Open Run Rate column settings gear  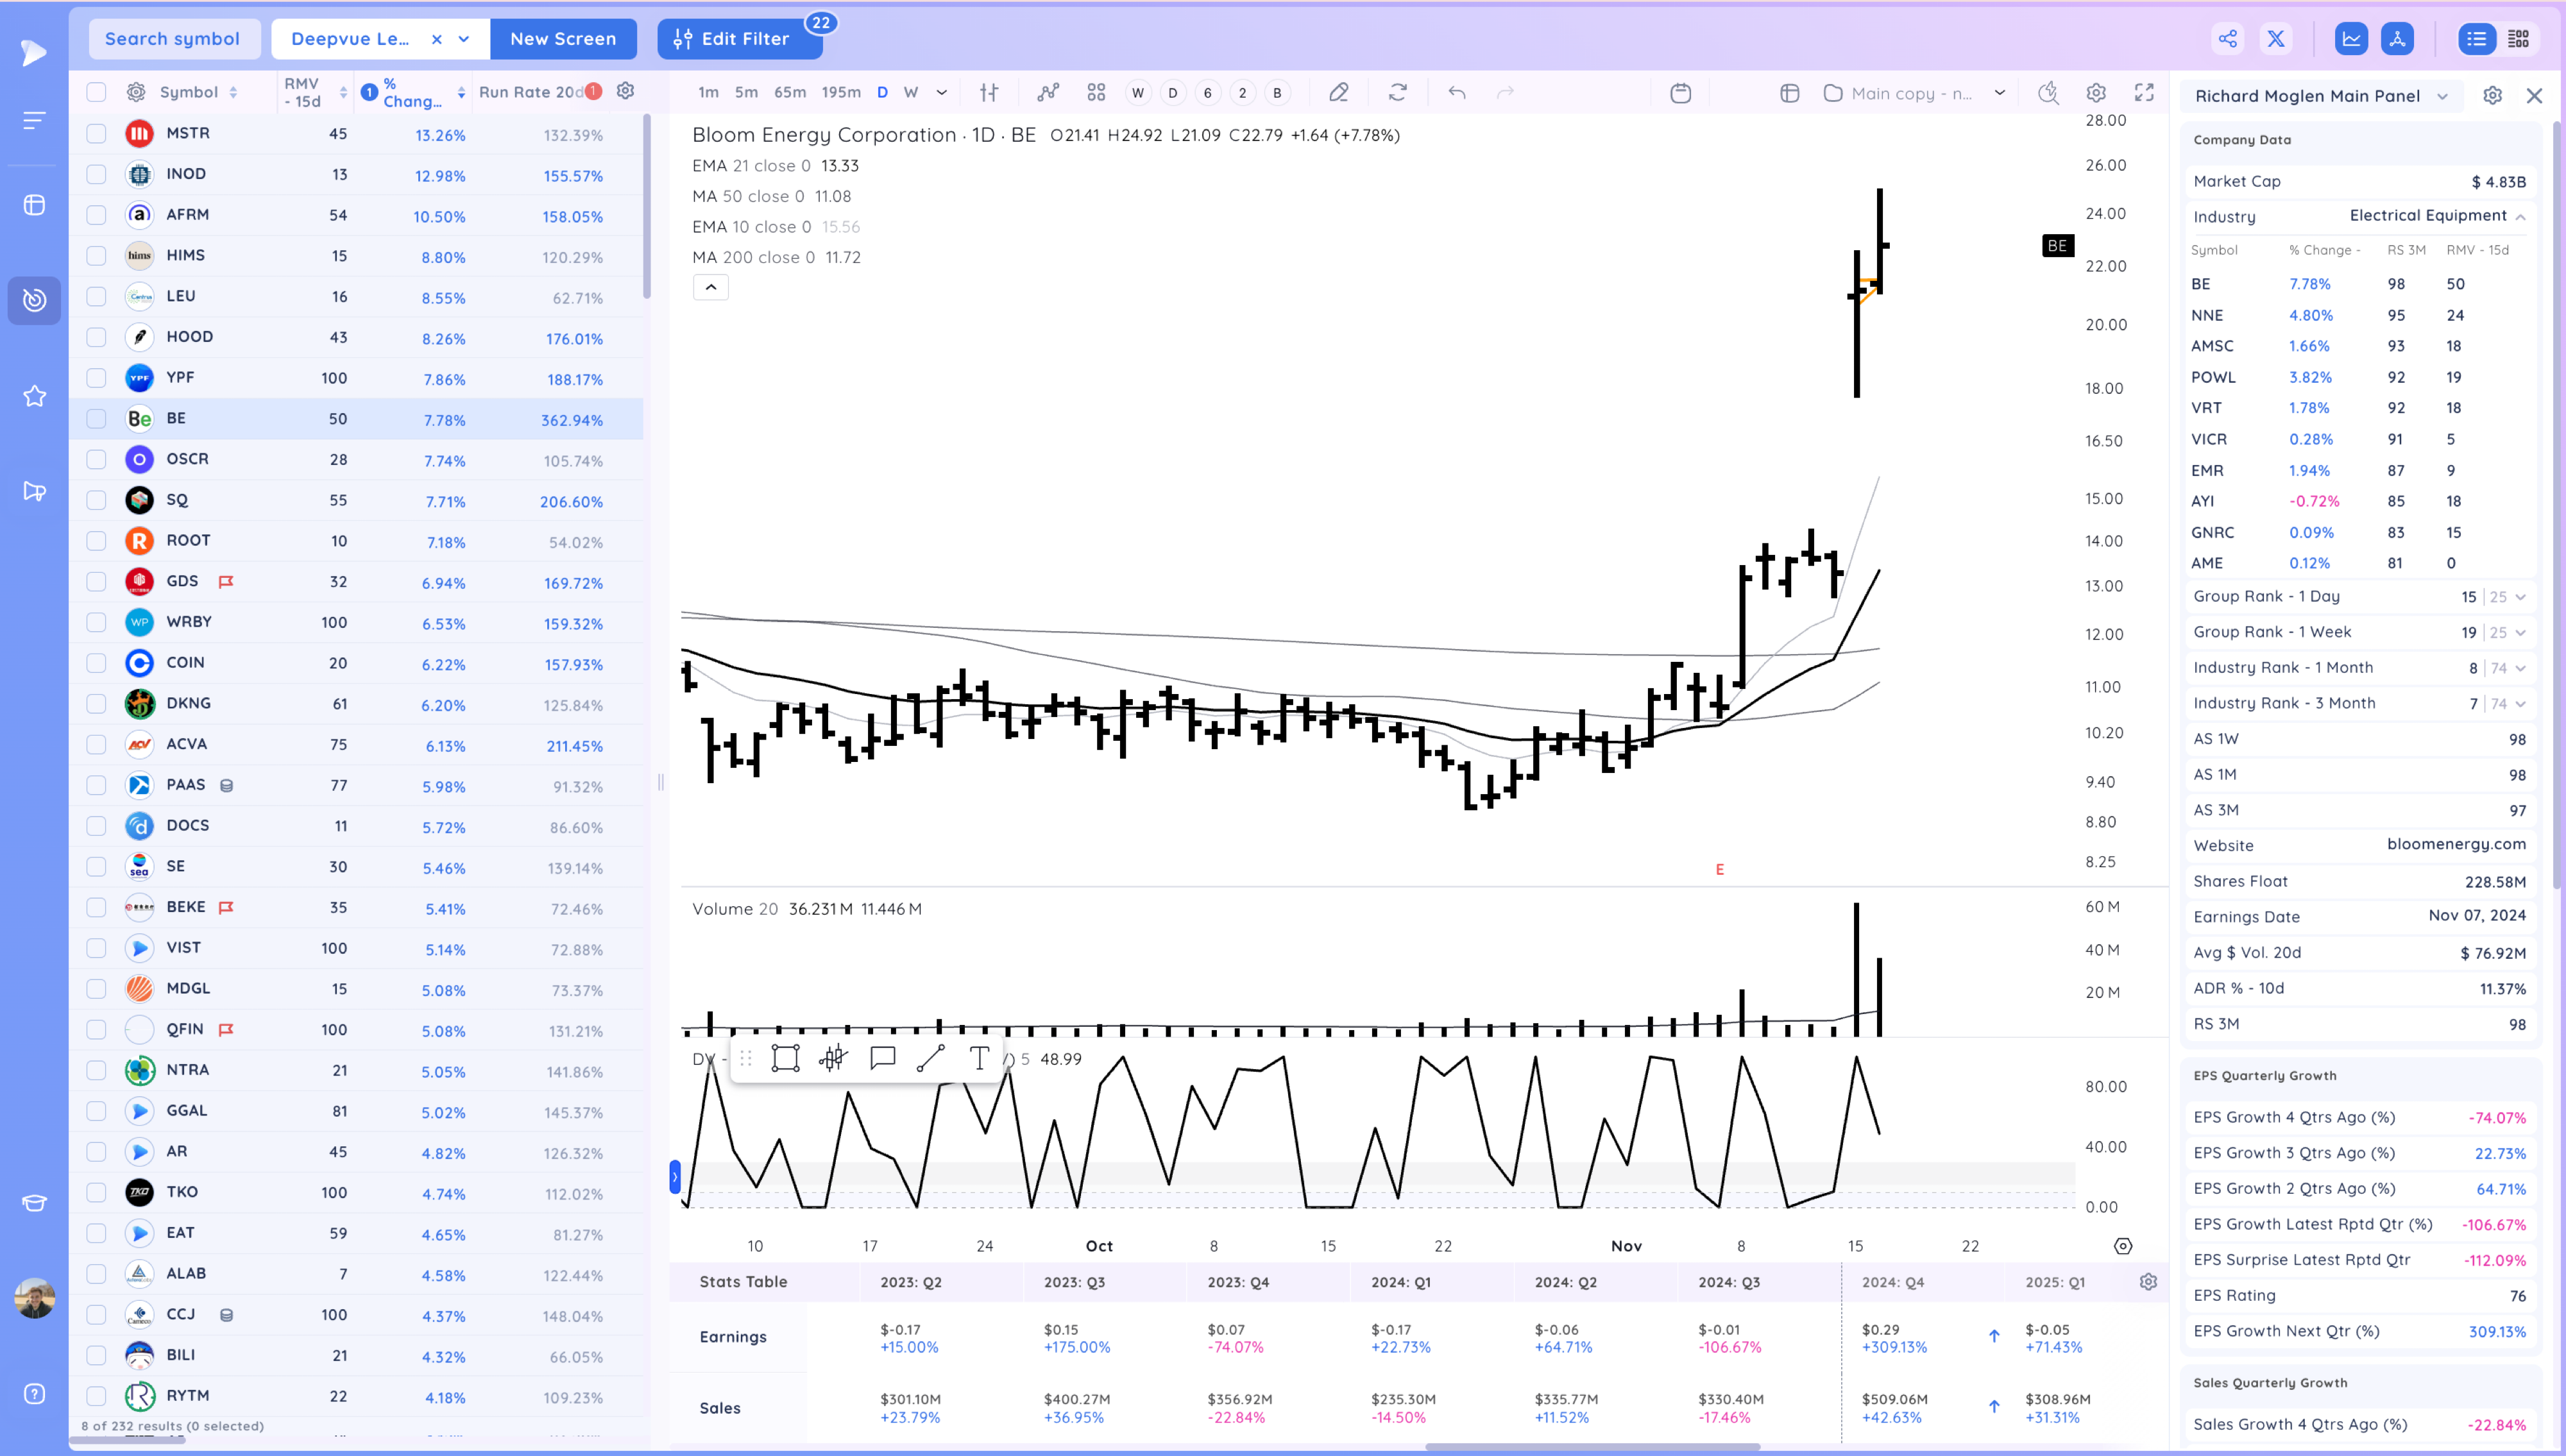pyautogui.click(x=626, y=91)
